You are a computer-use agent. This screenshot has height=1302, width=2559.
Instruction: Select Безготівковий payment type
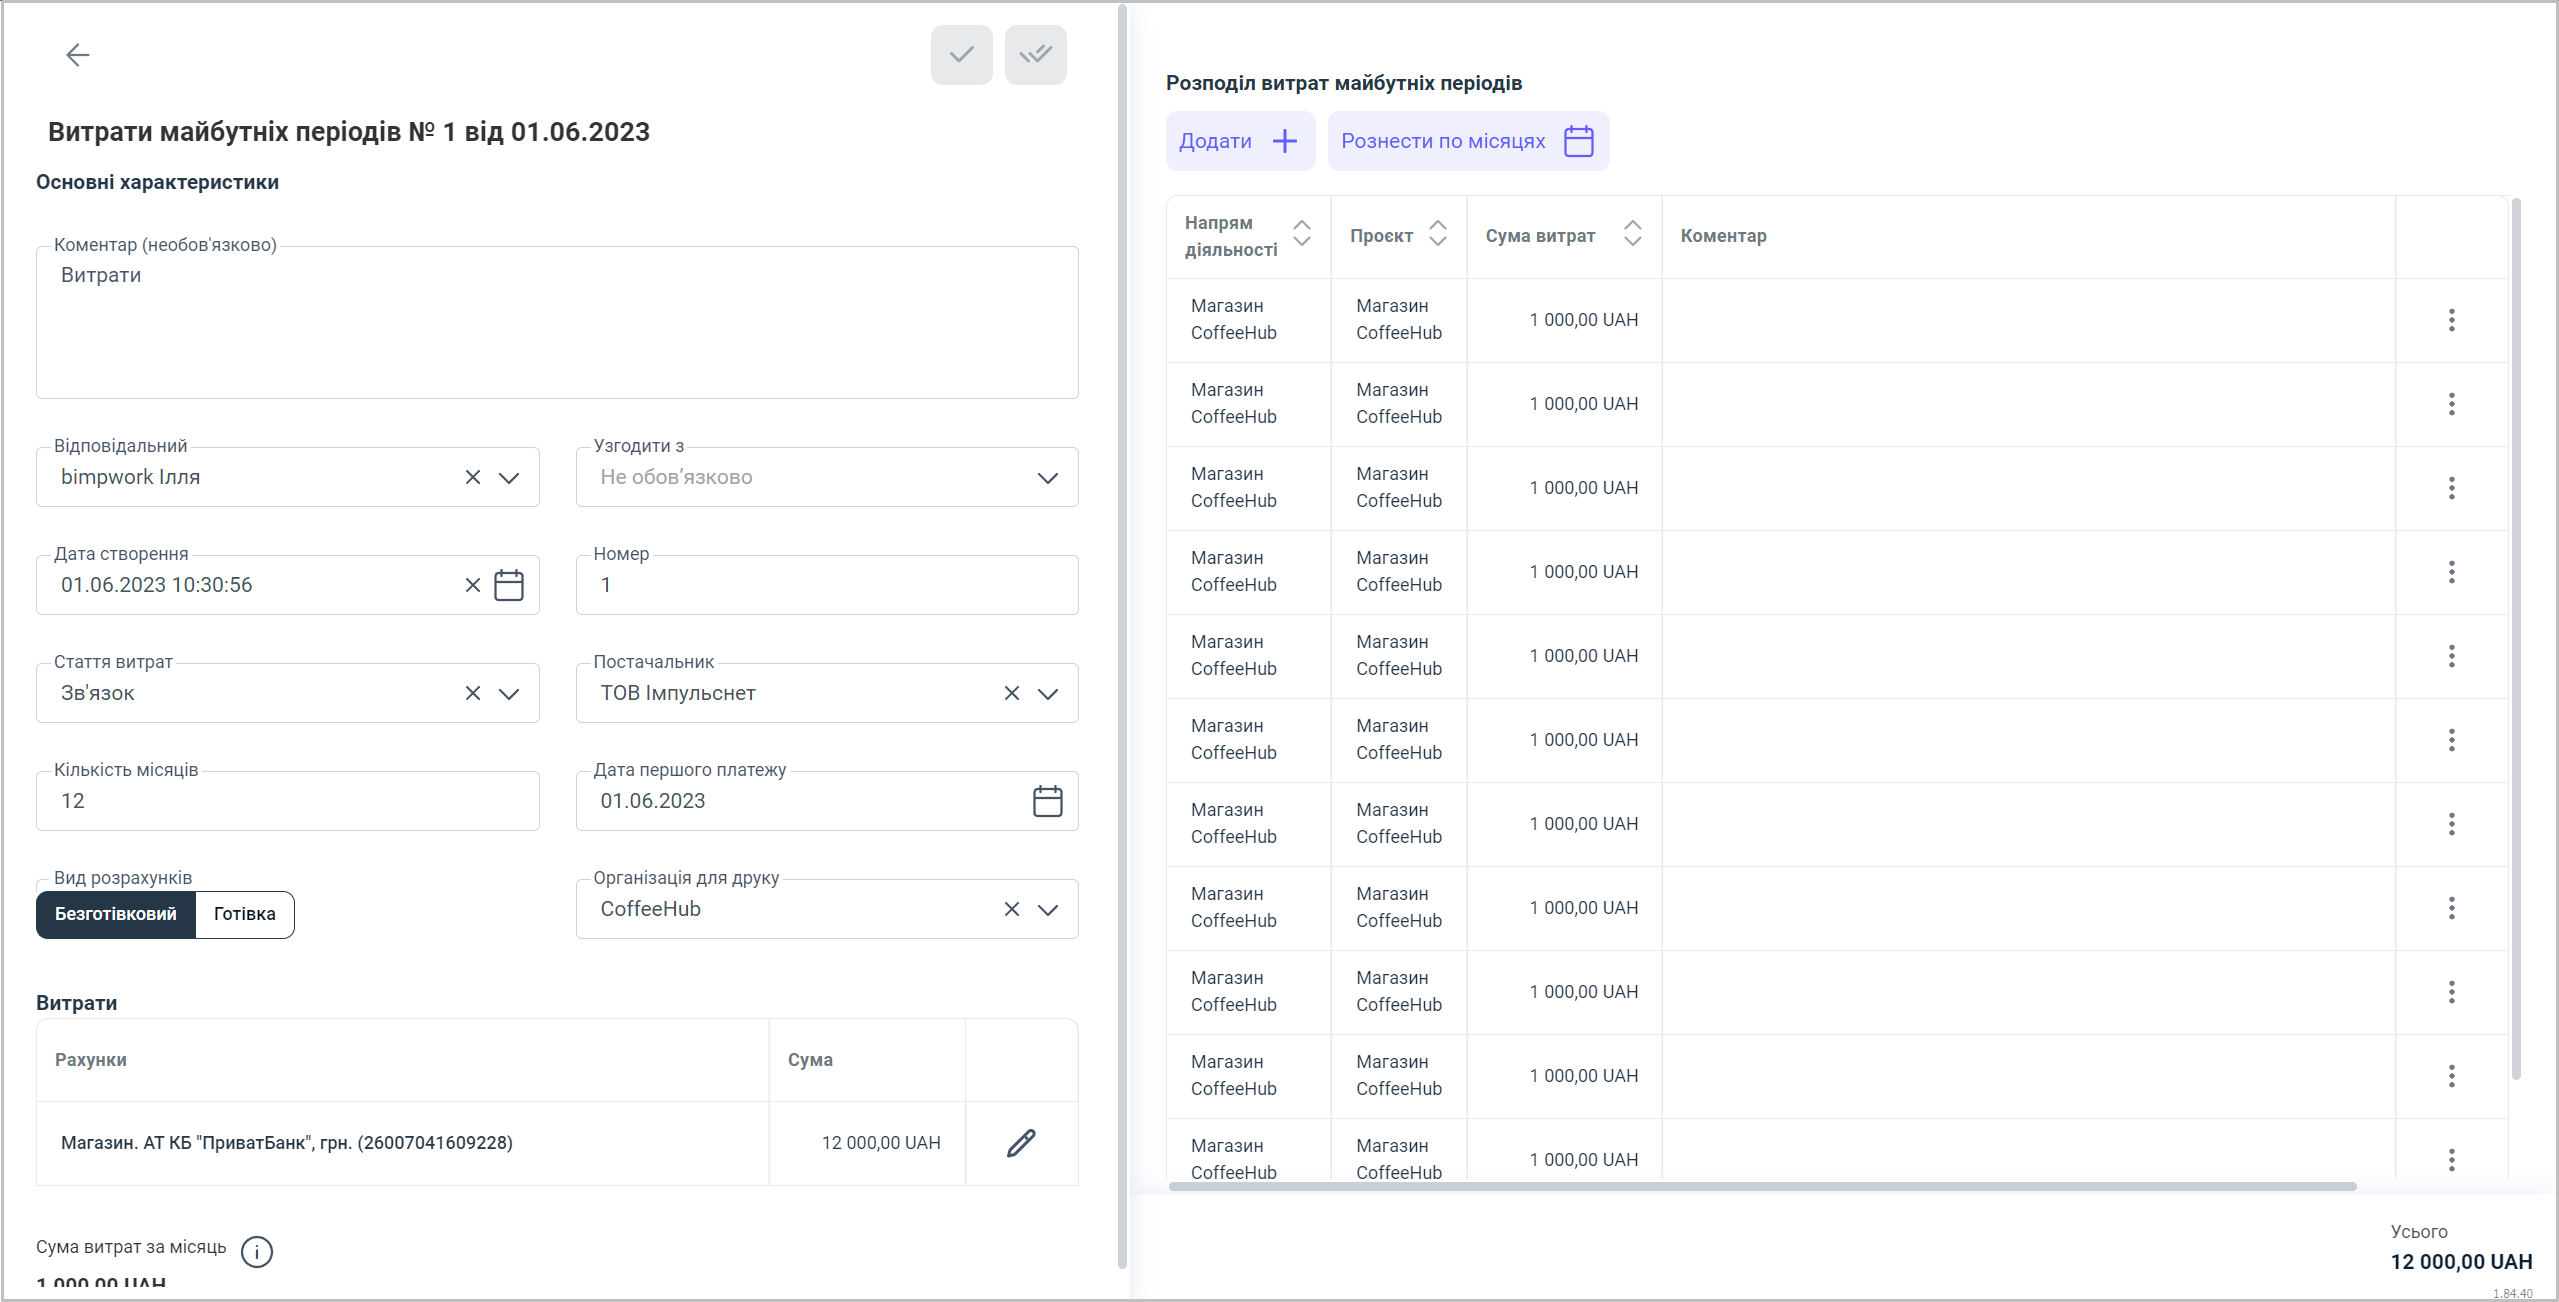[116, 914]
